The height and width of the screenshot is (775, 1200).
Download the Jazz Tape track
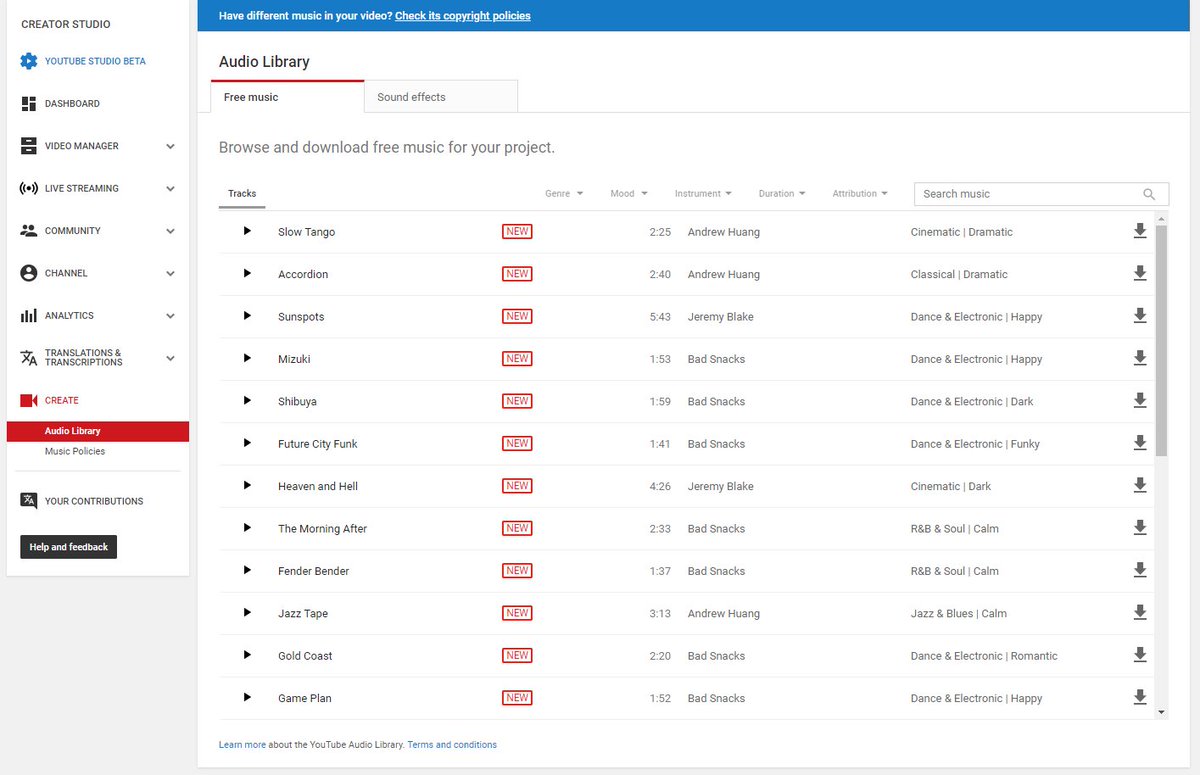(1139, 613)
